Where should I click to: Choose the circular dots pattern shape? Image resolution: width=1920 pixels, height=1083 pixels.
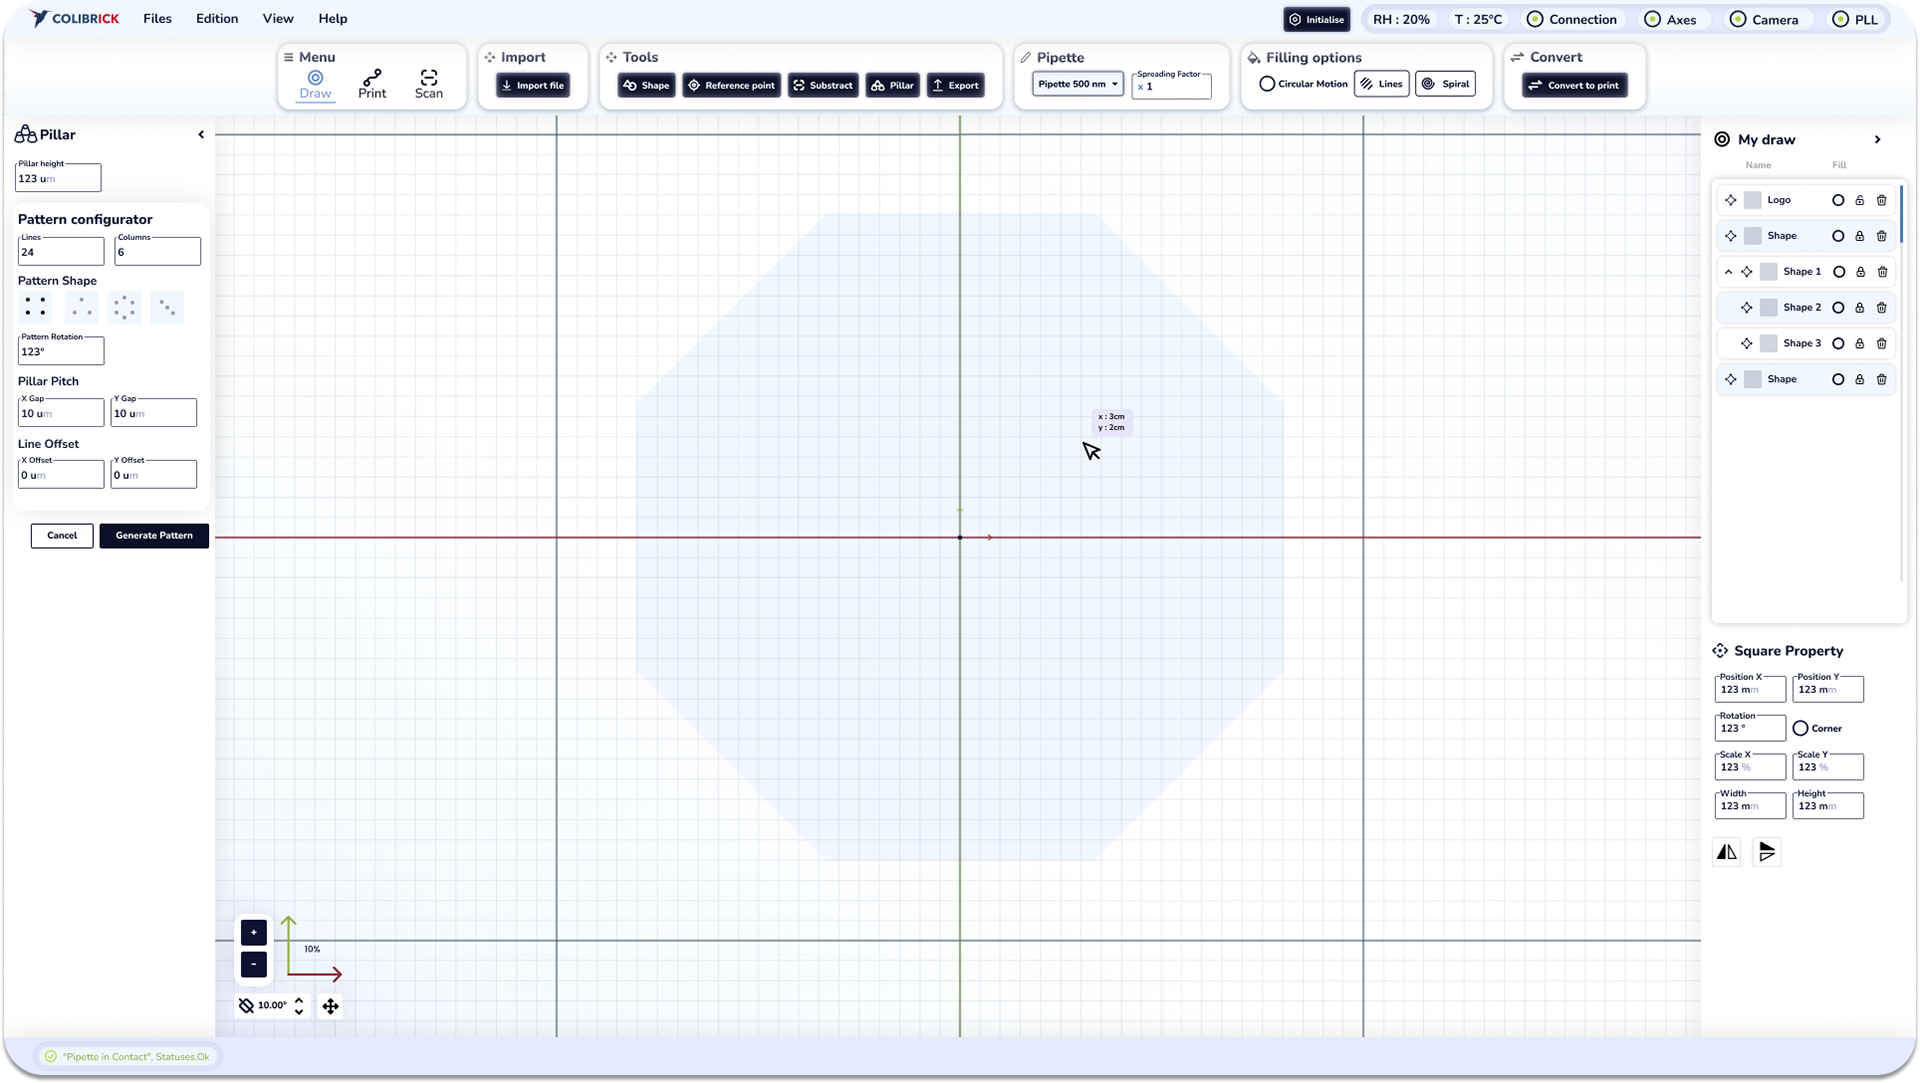(125, 308)
